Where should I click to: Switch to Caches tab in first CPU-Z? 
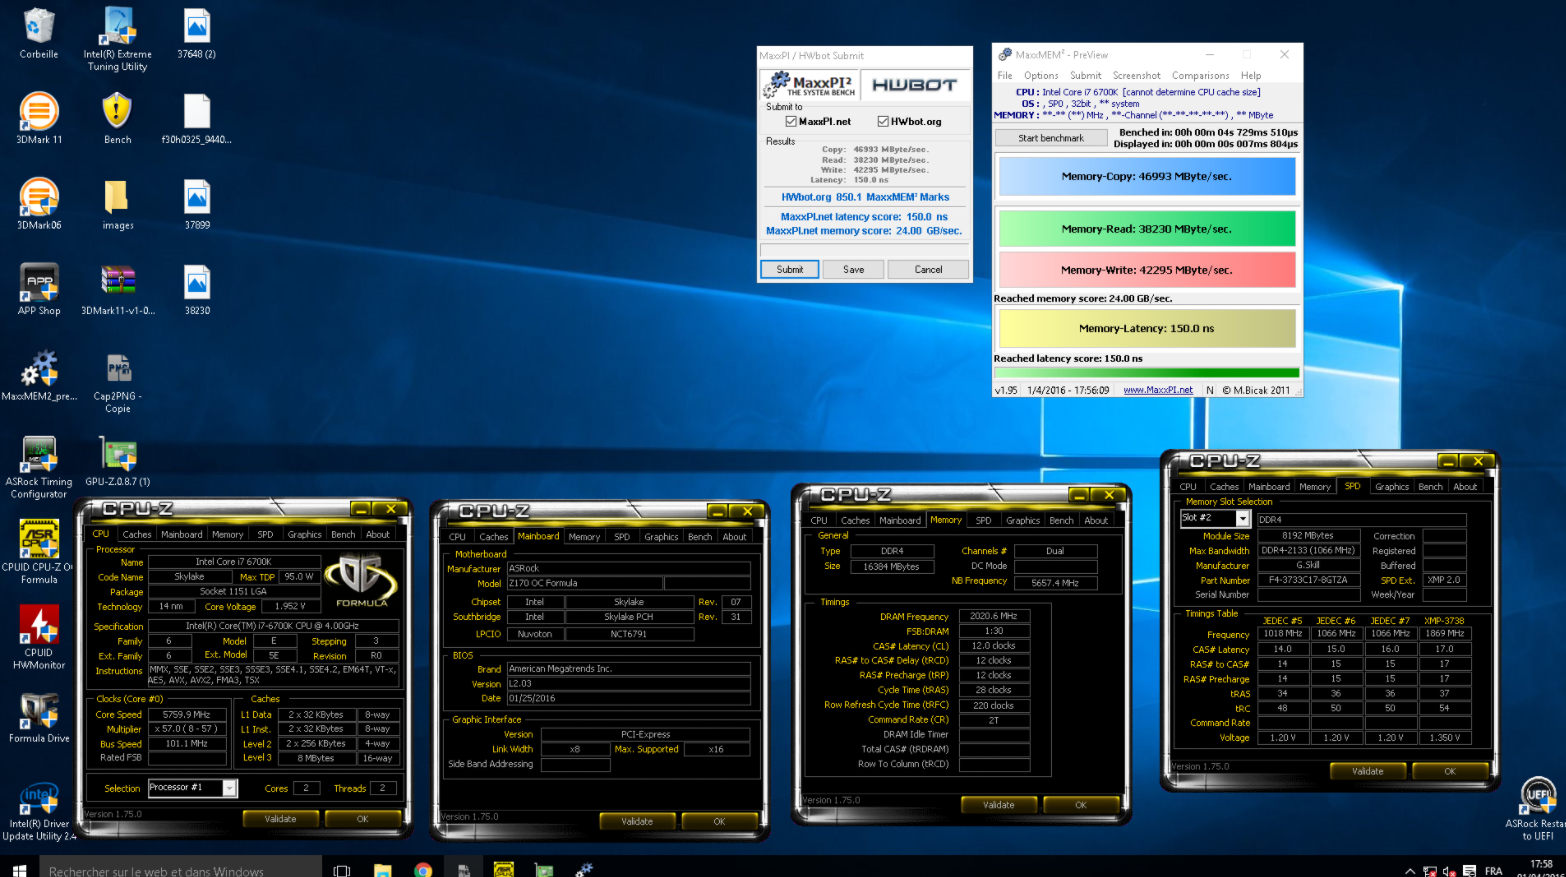(137, 534)
